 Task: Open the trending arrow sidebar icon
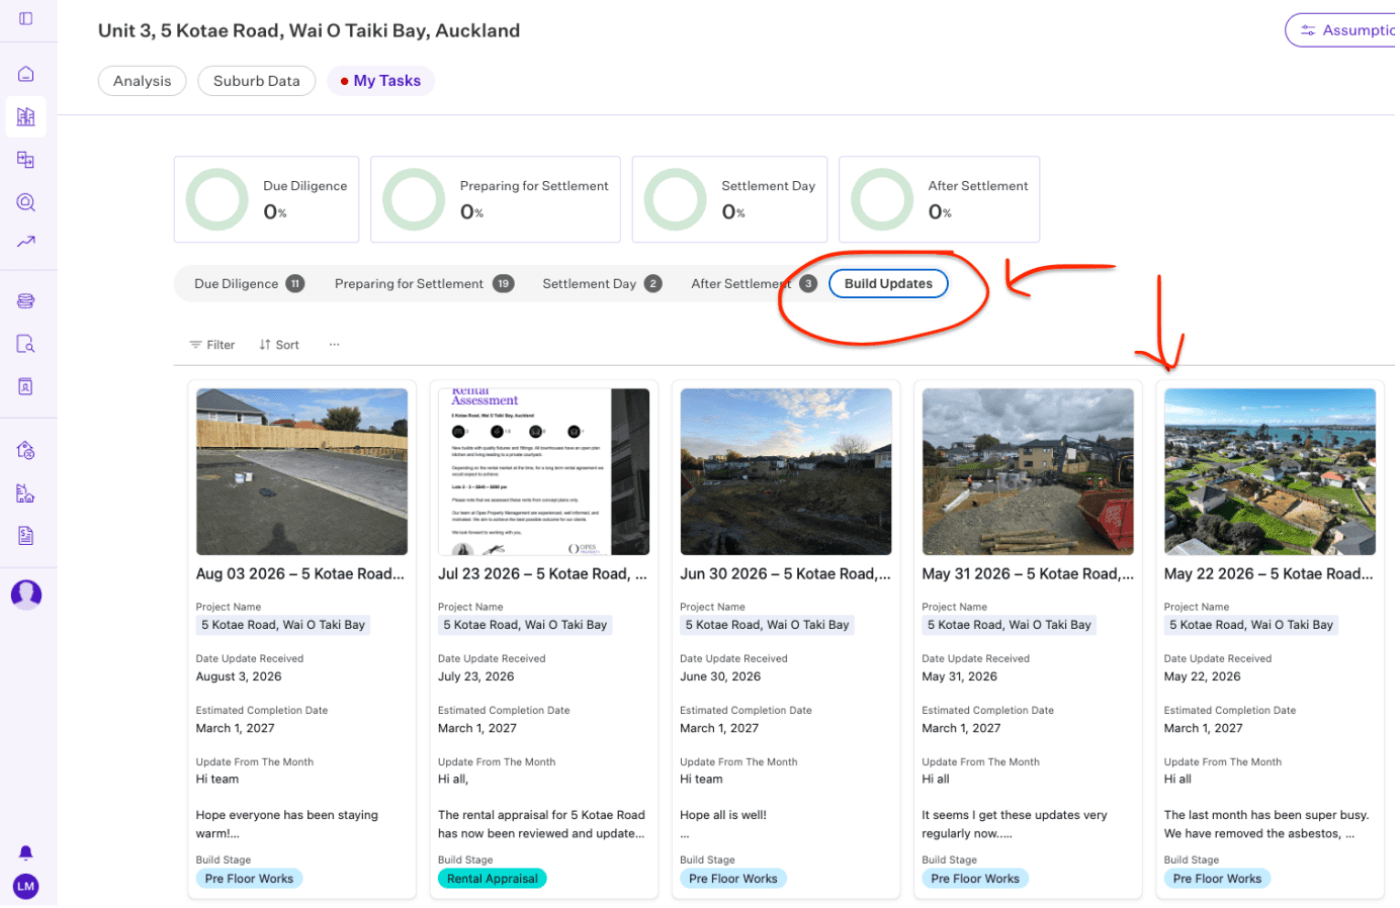pos(26,242)
